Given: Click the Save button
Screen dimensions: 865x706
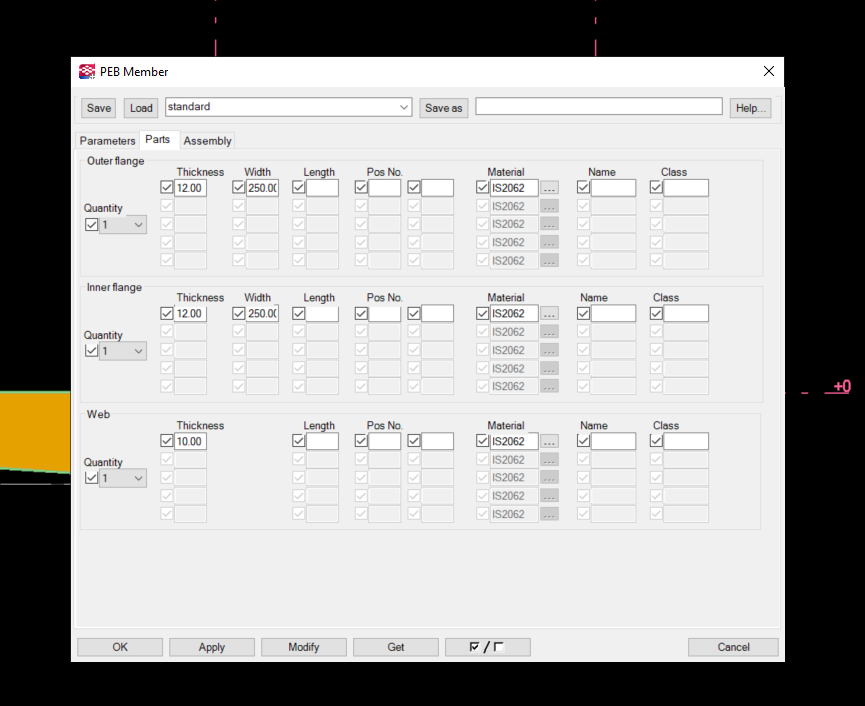Looking at the screenshot, I should [99, 108].
